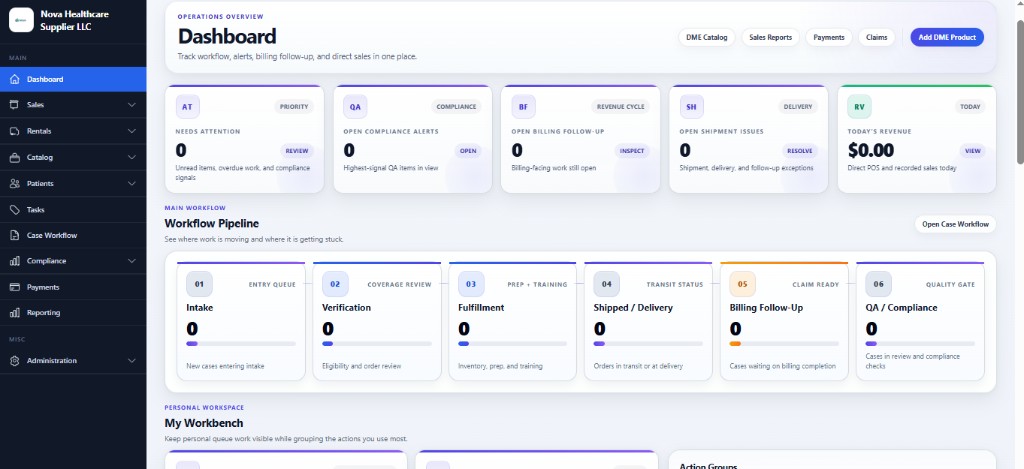This screenshot has width=1024, height=469.
Task: Click the My Workbench heading
Action: tap(204, 423)
